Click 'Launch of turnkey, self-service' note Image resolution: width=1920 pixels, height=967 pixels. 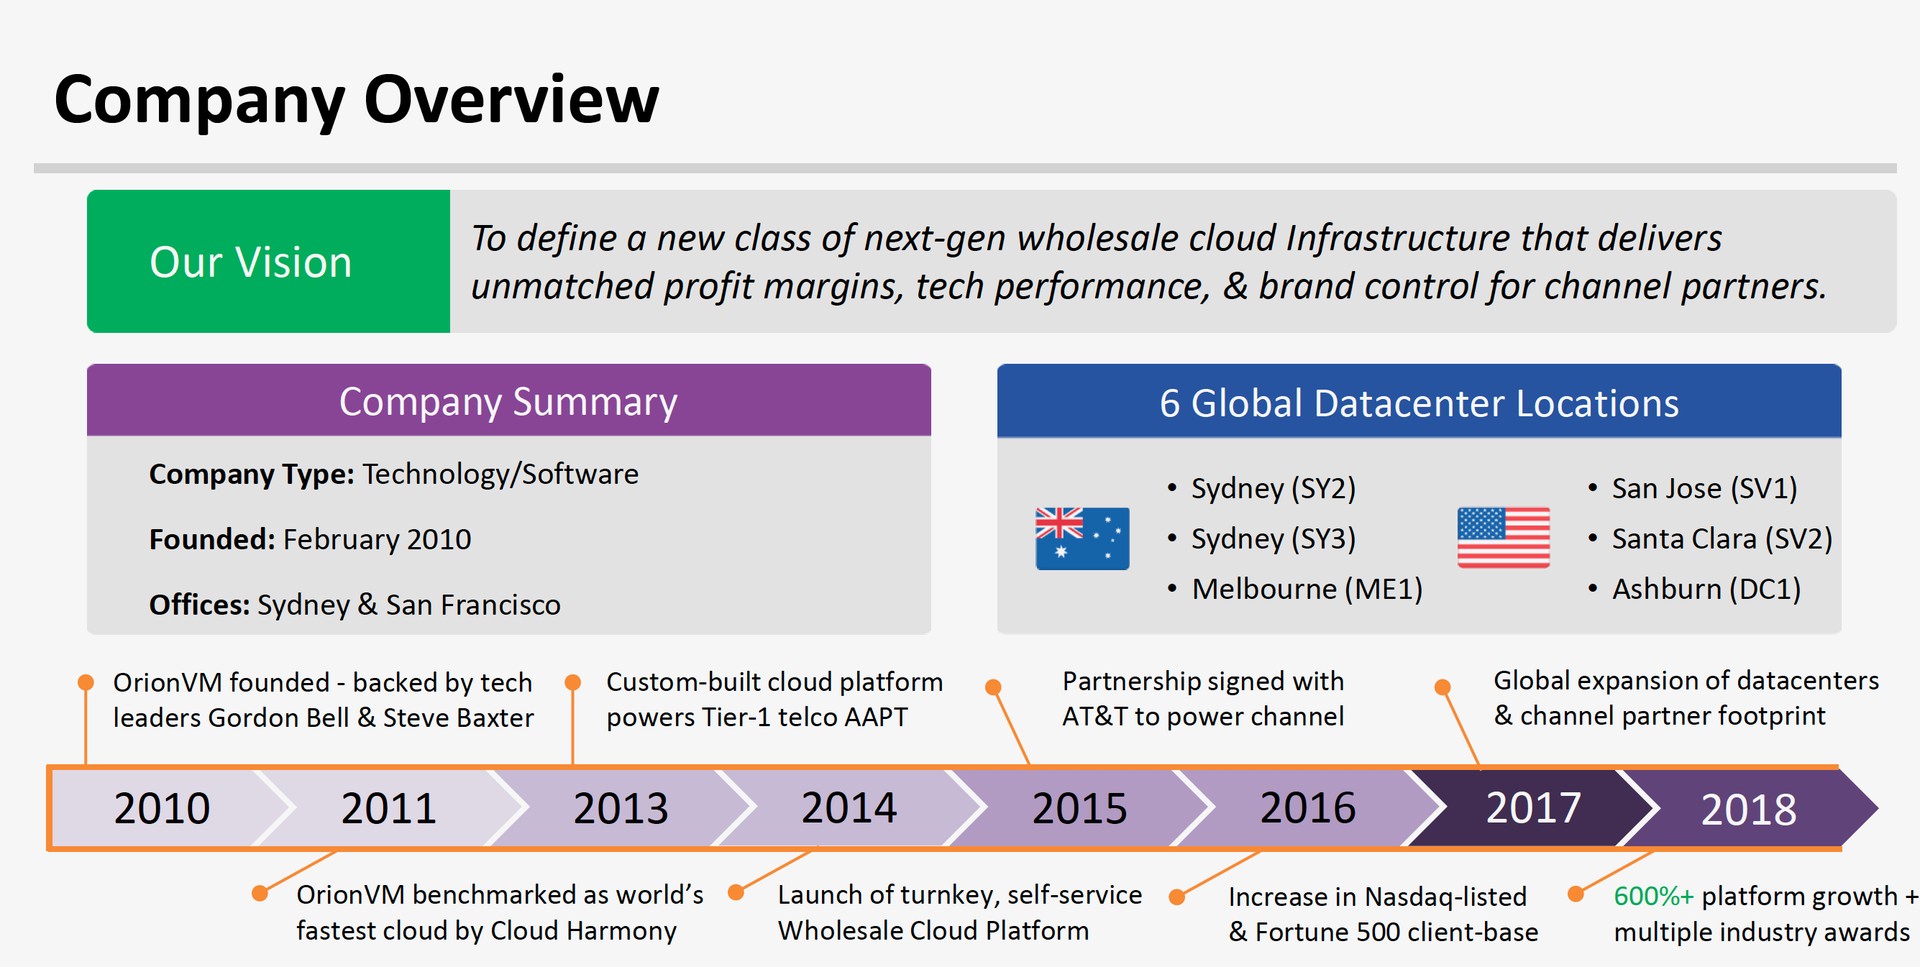pos(960,912)
